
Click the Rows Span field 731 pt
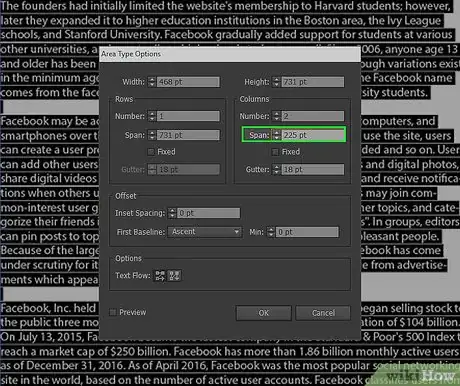coord(188,135)
